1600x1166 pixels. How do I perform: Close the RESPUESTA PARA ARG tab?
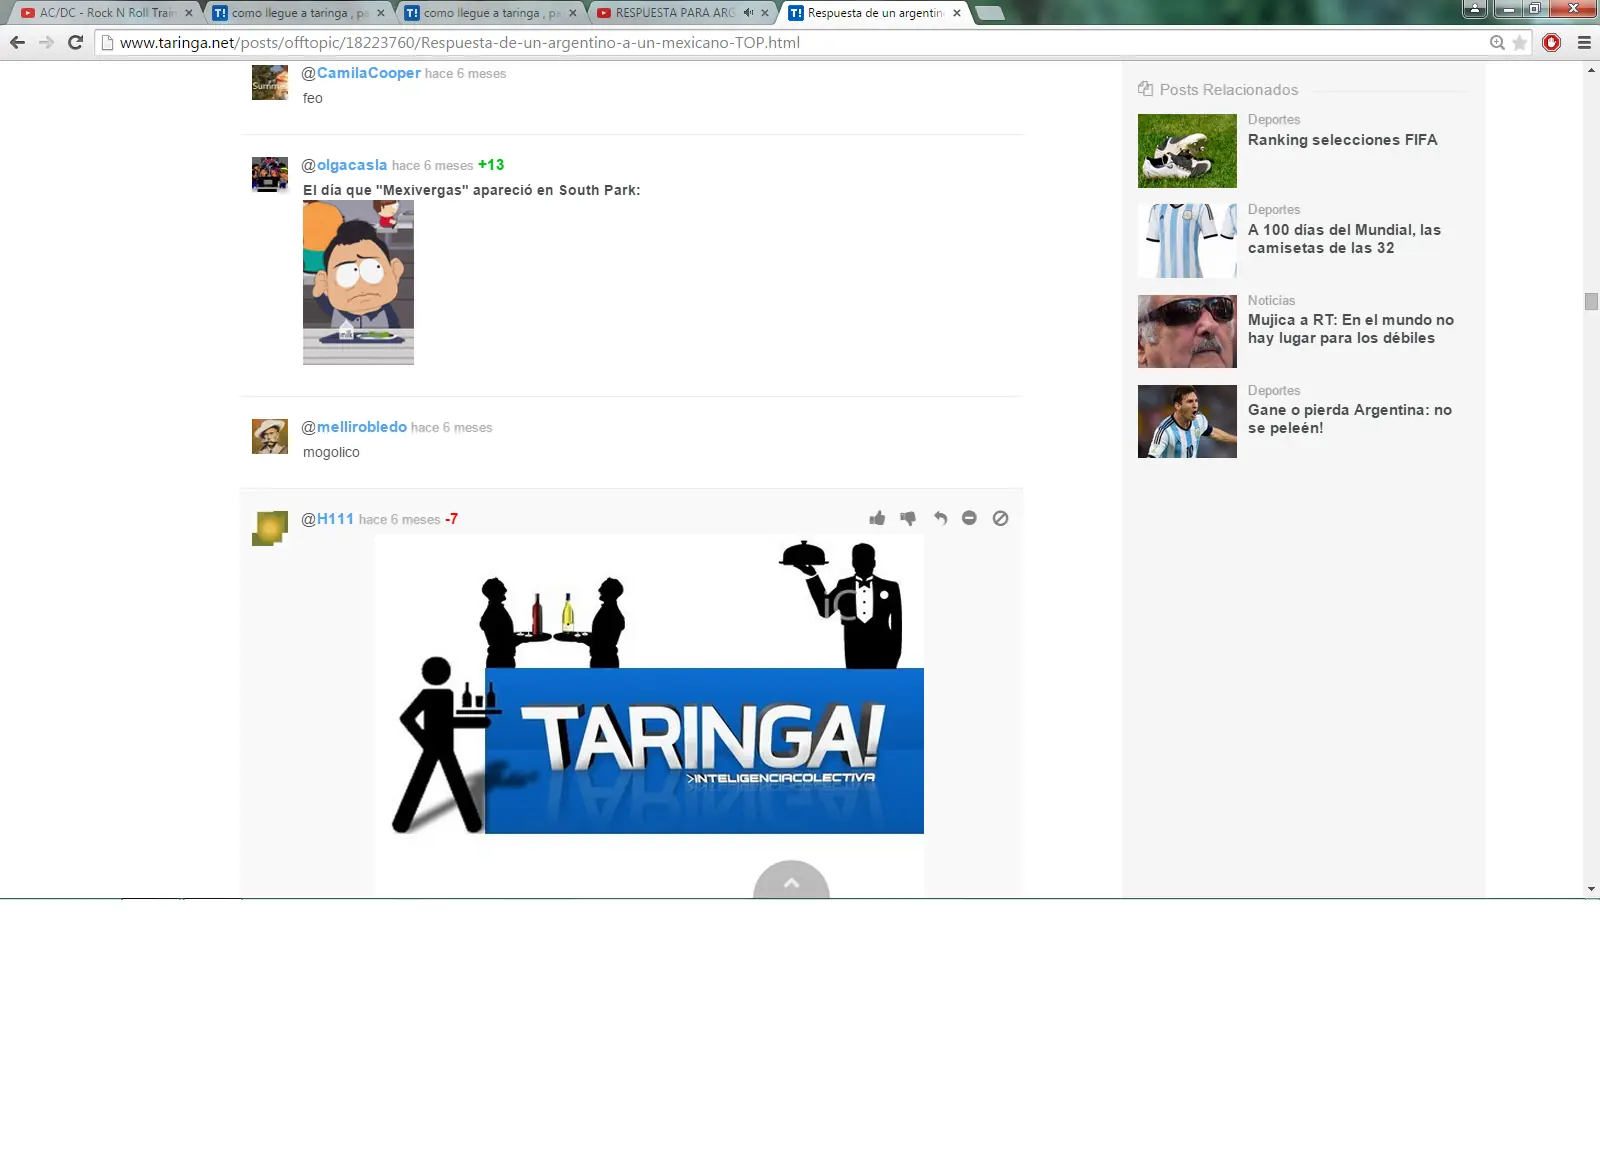click(x=765, y=13)
